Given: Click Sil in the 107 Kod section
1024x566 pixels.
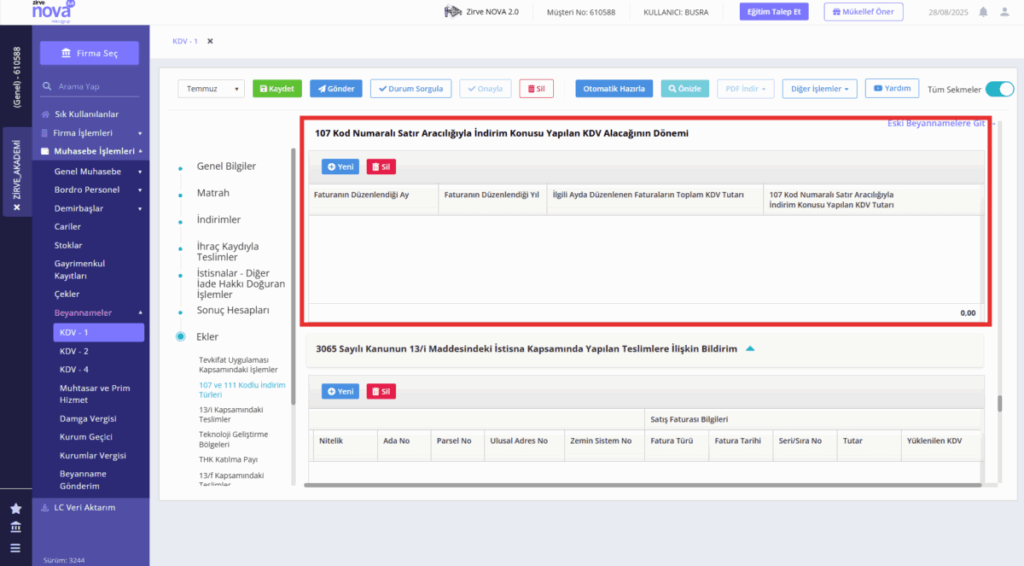Looking at the screenshot, I should tap(381, 166).
